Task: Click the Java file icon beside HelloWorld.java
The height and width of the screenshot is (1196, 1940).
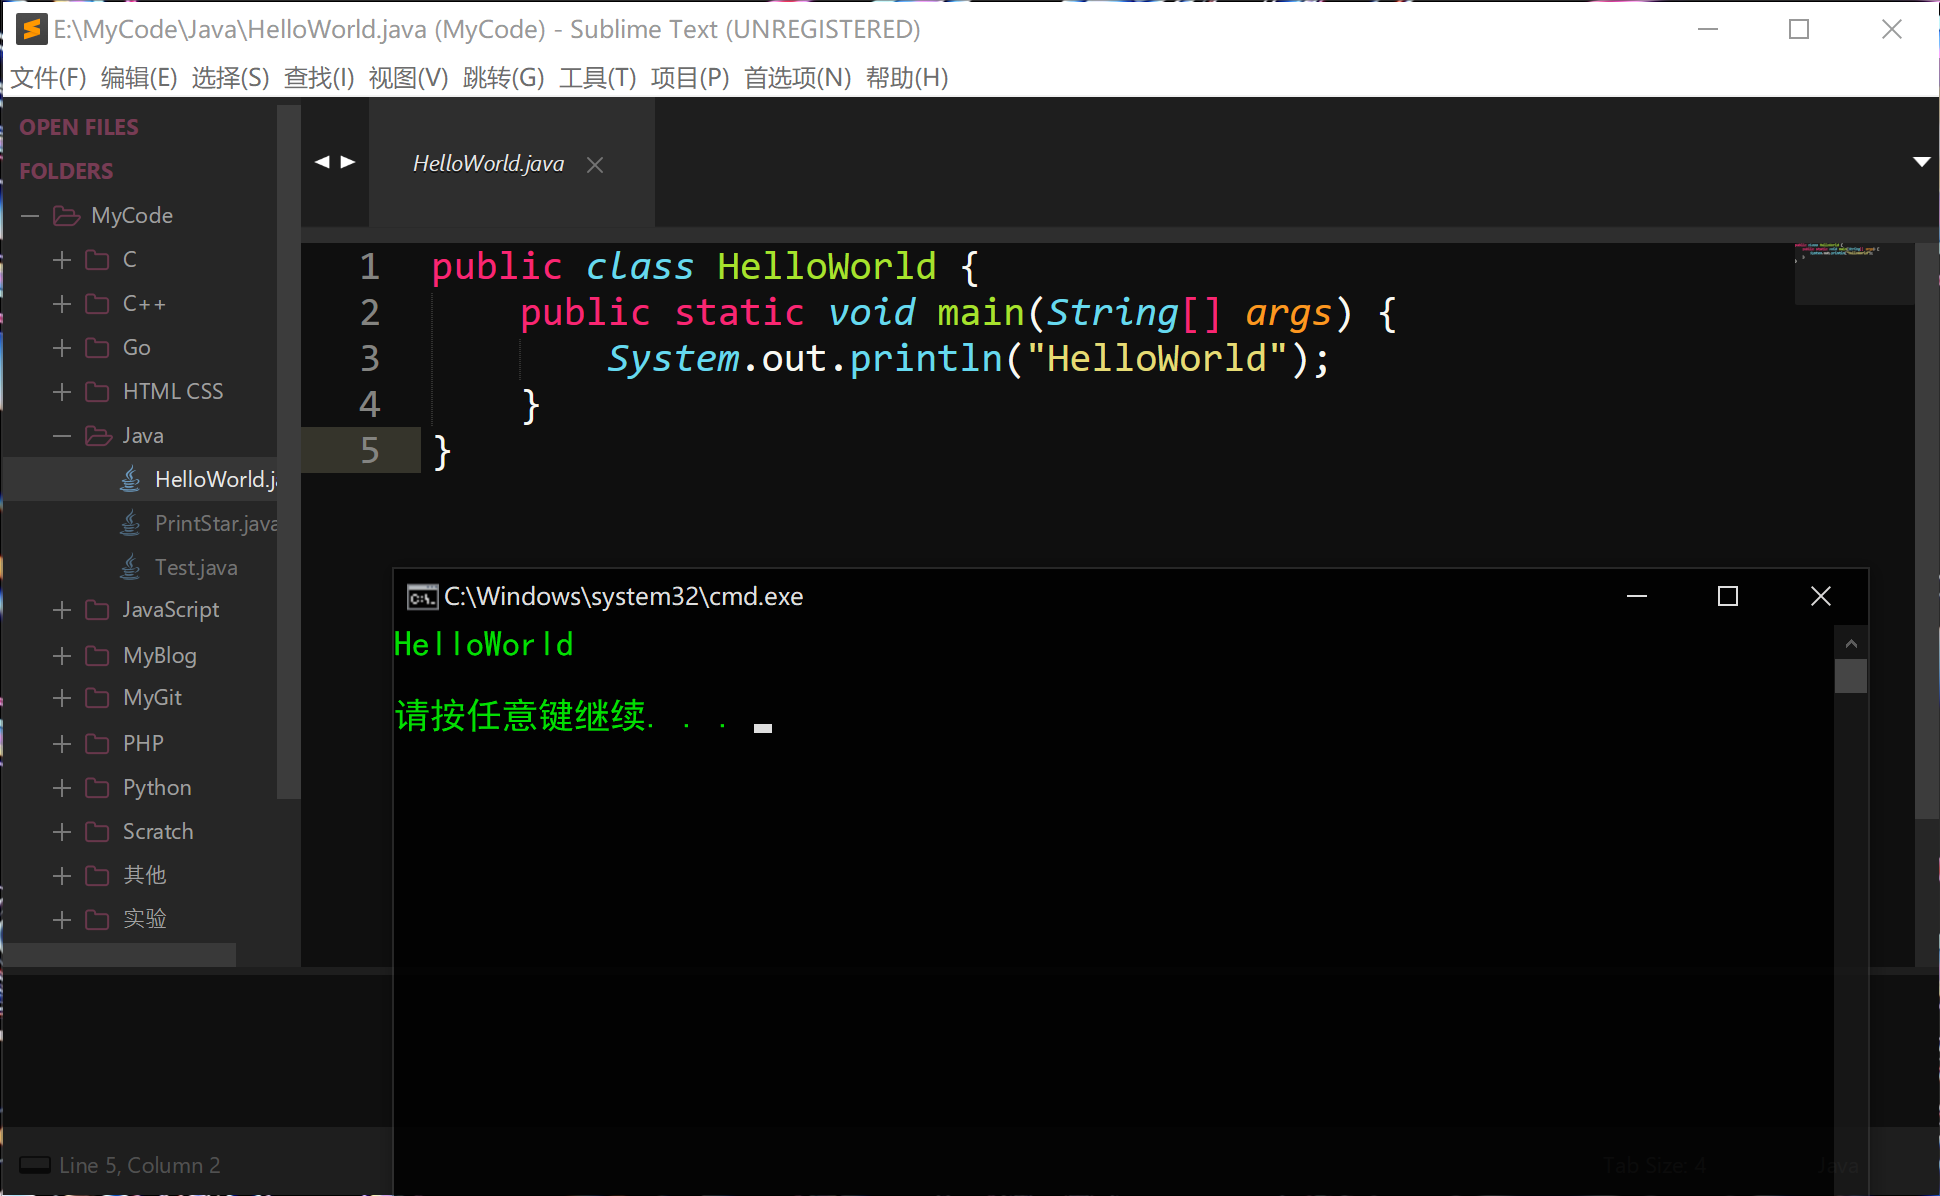Action: [130, 479]
